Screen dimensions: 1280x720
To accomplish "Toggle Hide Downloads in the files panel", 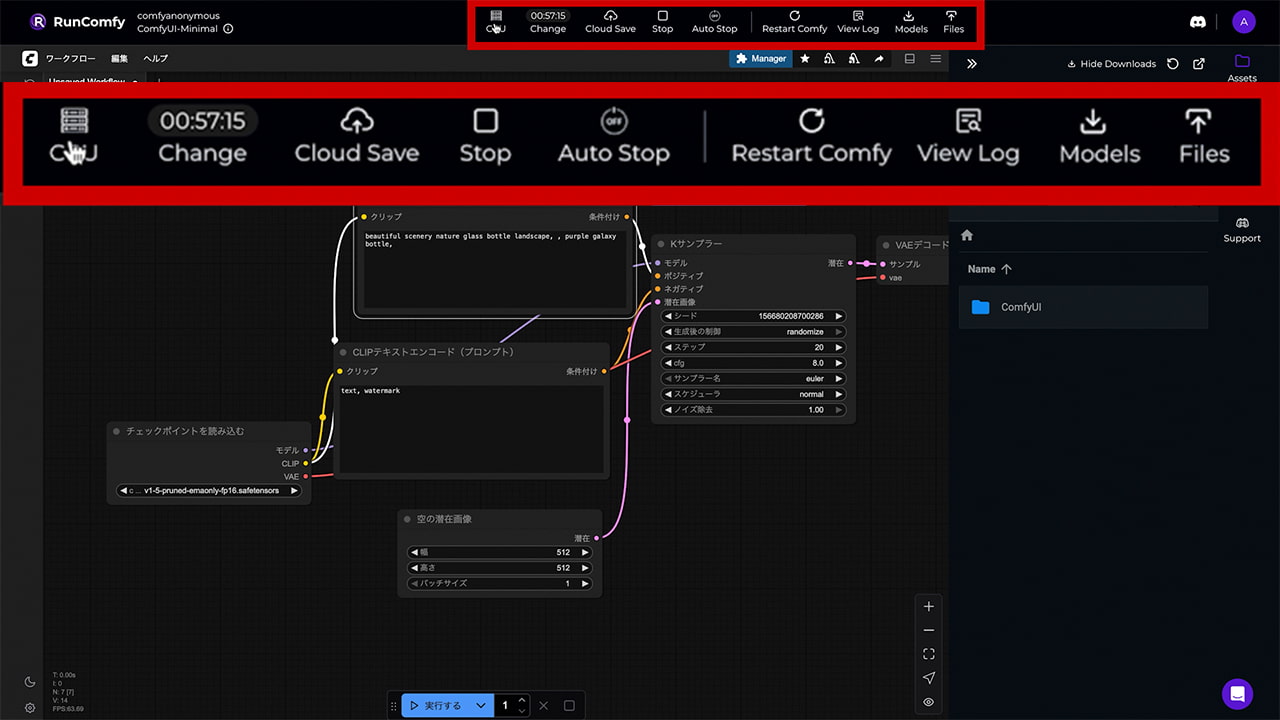I will [x=1111, y=64].
